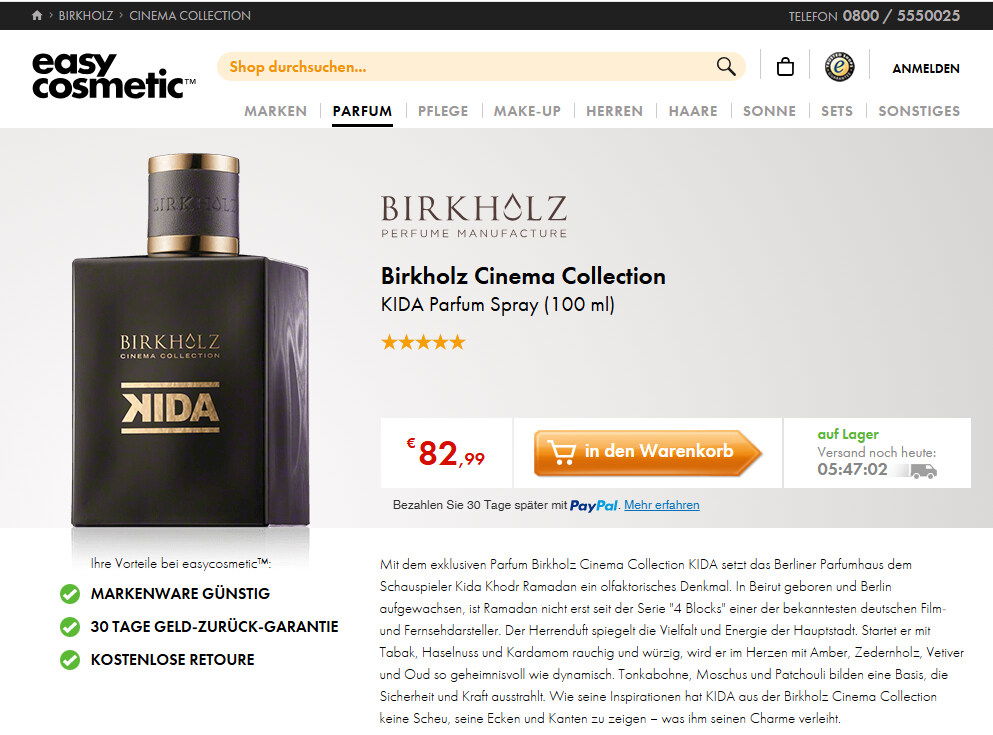Image resolution: width=993 pixels, height=735 pixels.
Task: Open the SONSTIGES menu
Action: click(x=919, y=111)
